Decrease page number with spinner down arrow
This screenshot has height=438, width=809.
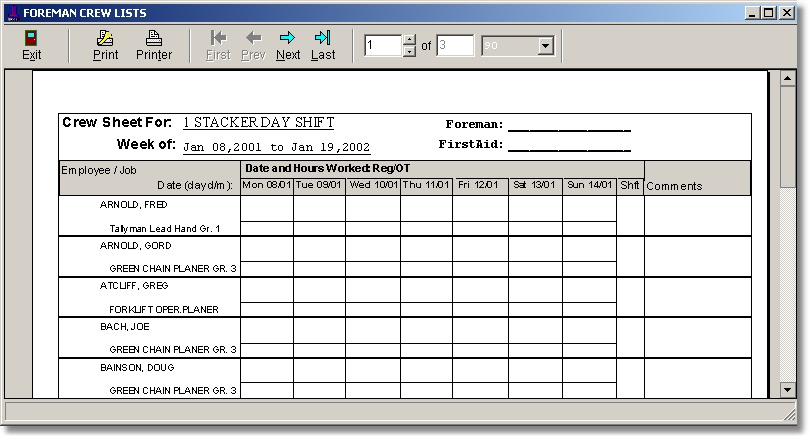[408, 51]
